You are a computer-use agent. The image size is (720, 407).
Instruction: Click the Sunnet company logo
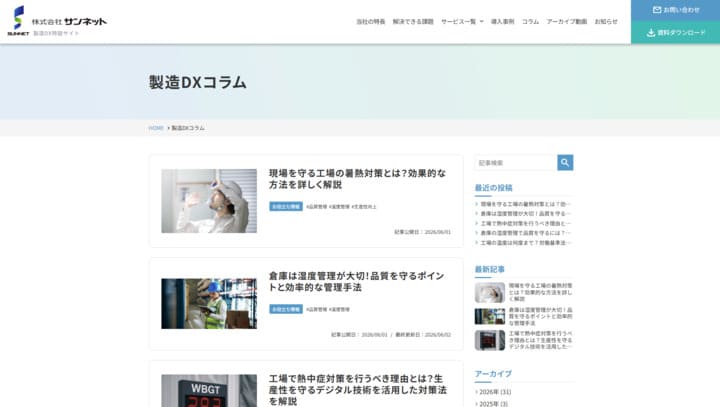[57, 21]
